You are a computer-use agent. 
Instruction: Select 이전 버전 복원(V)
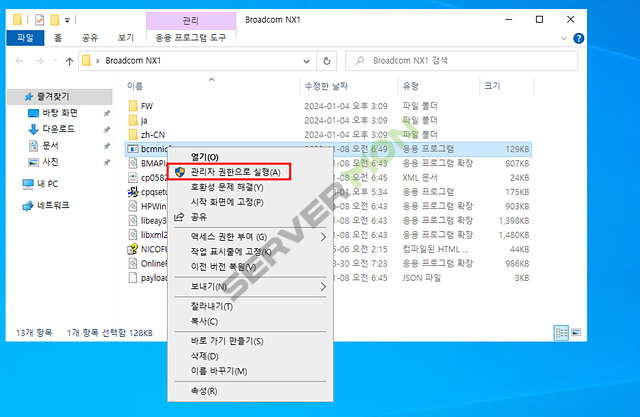[x=223, y=267]
